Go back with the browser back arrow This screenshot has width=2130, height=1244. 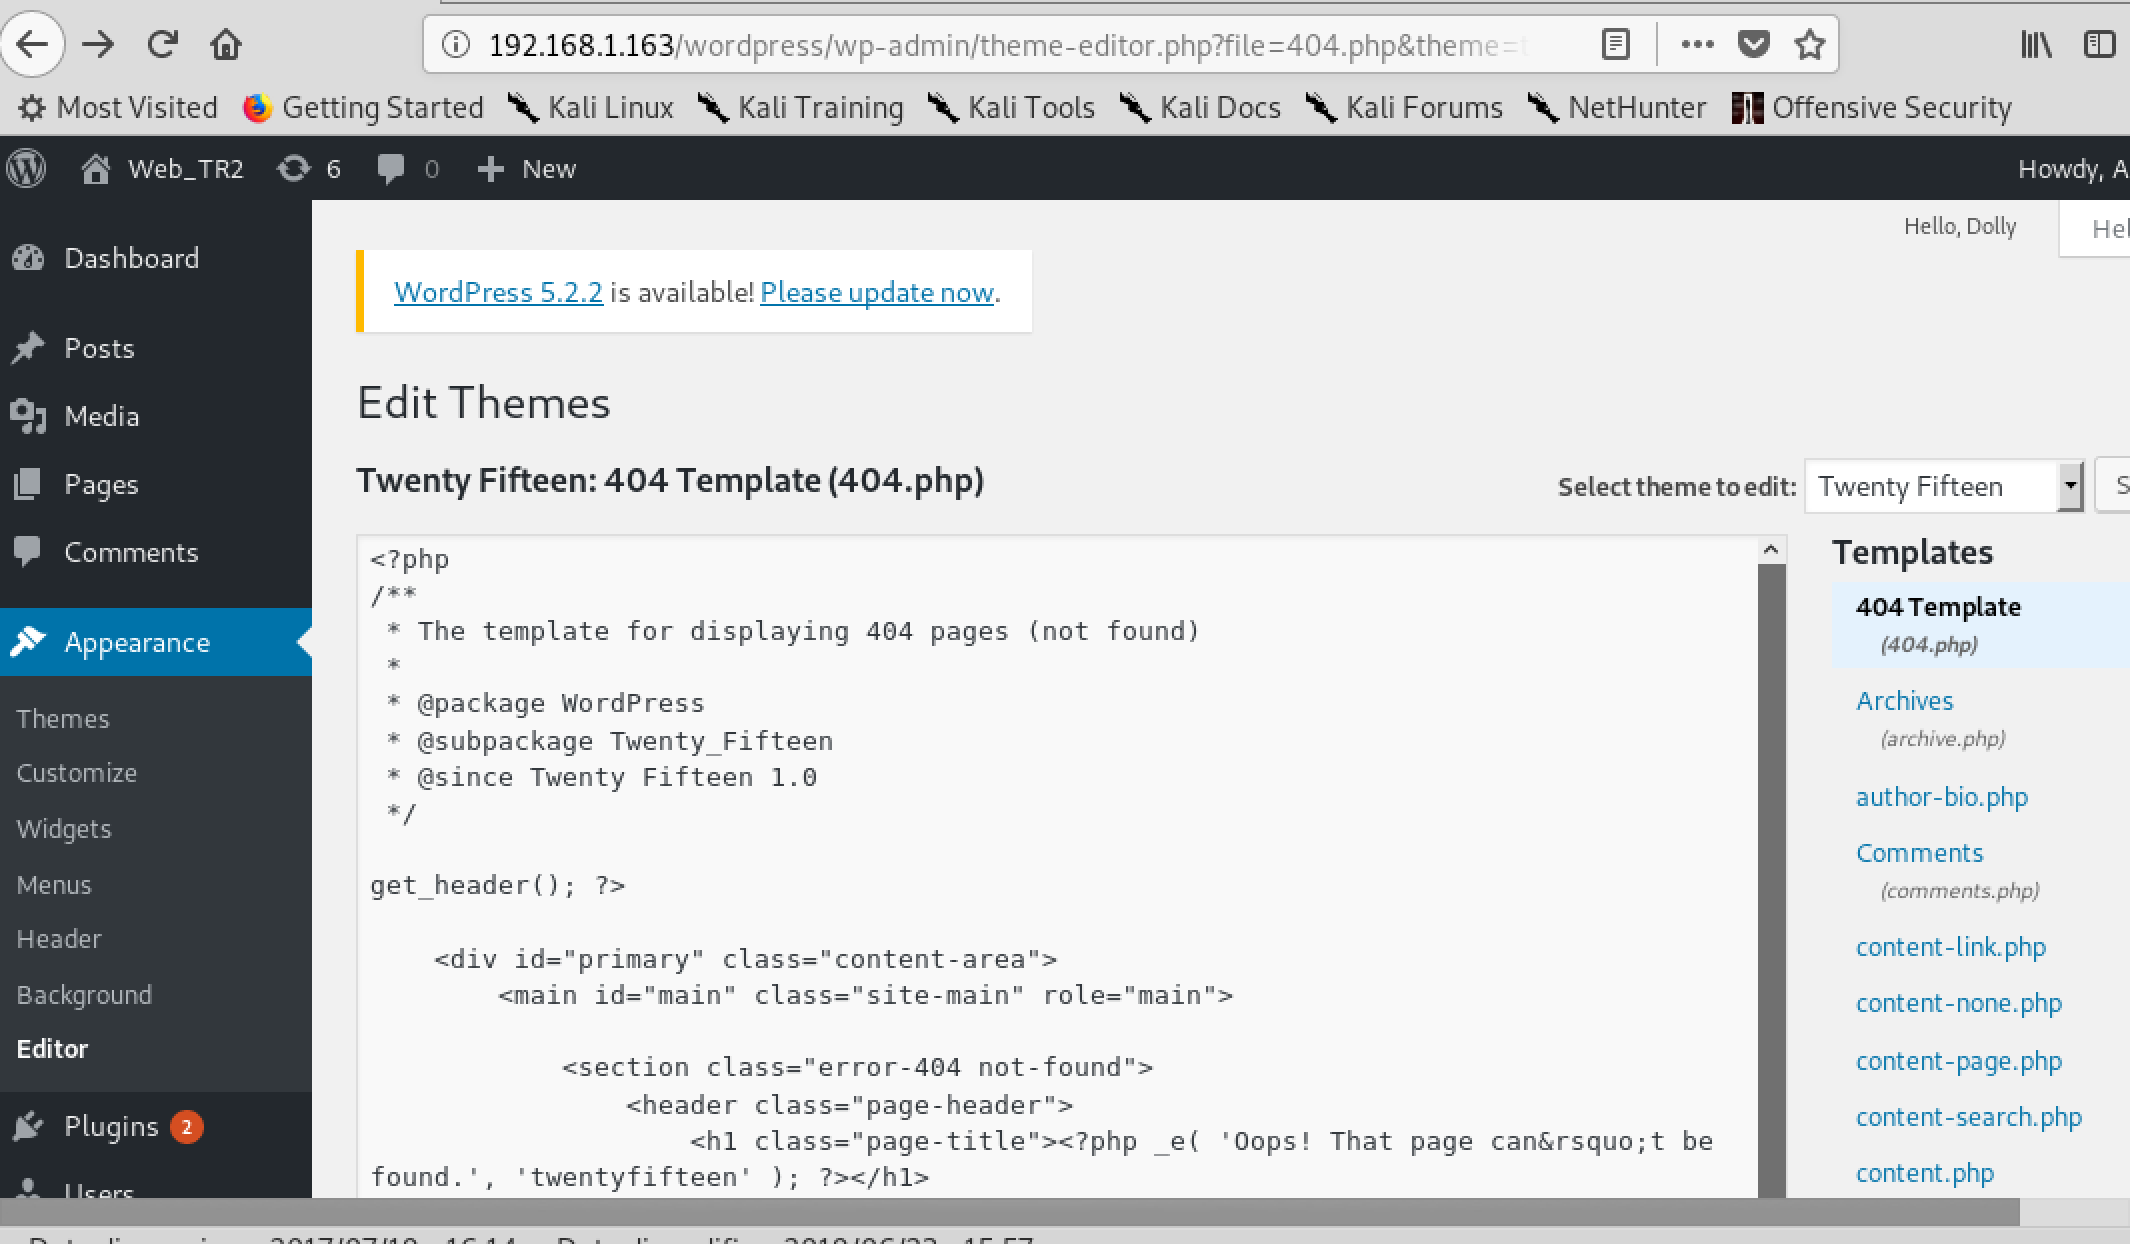click(x=32, y=44)
